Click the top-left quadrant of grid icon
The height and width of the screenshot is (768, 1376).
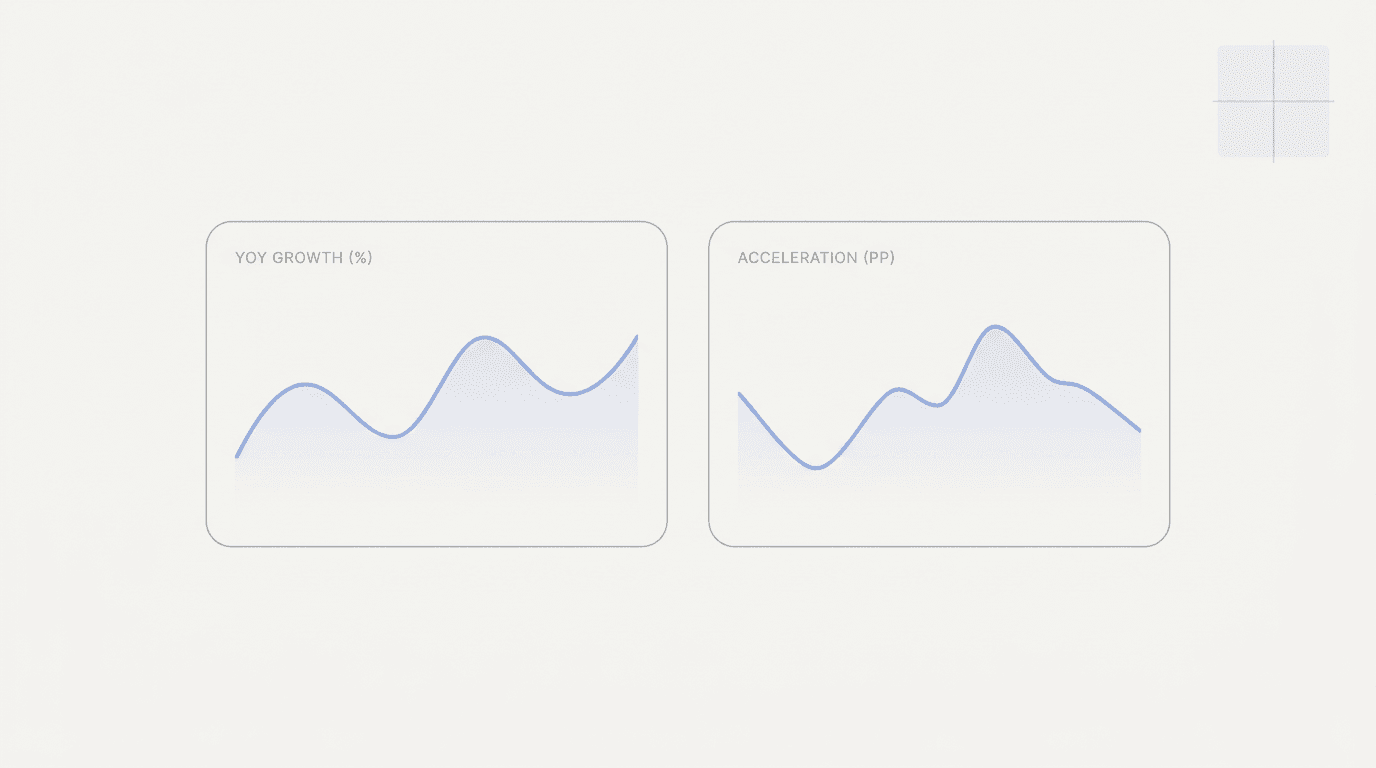[x=1245, y=73]
